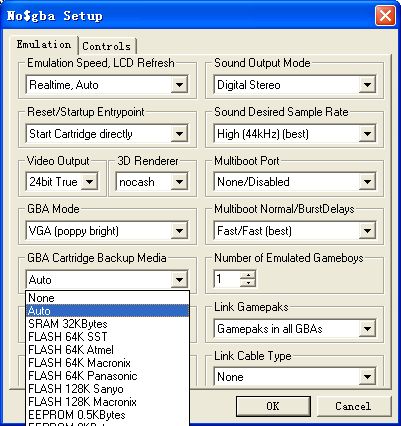Select FLASH 128K Macronix option

click(107, 402)
